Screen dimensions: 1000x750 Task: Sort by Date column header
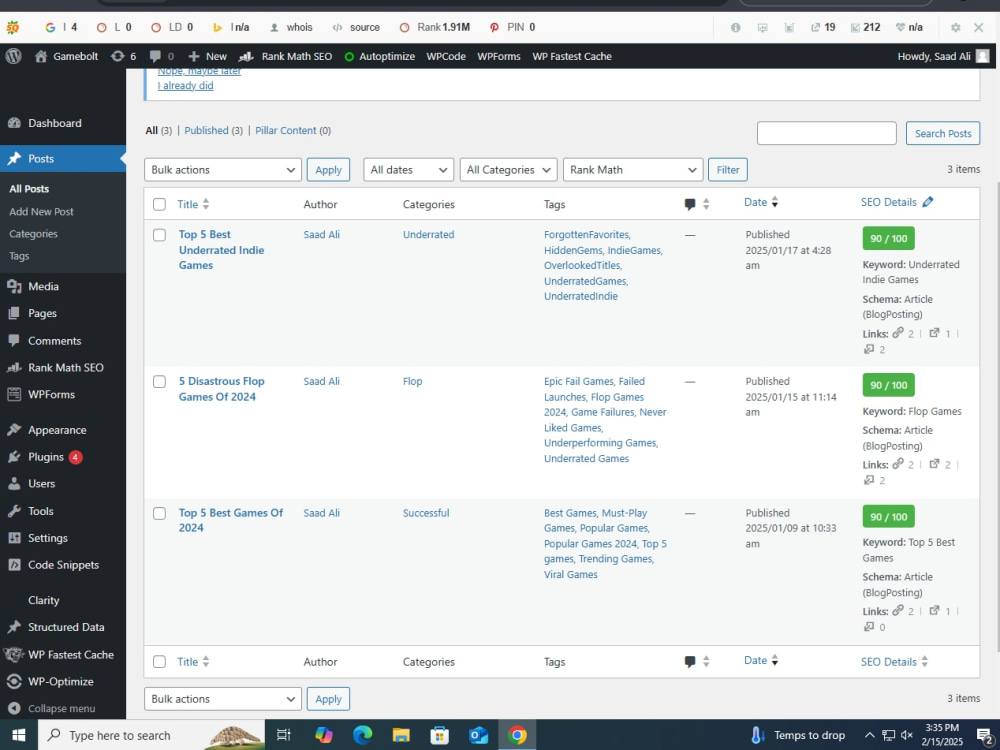point(761,202)
